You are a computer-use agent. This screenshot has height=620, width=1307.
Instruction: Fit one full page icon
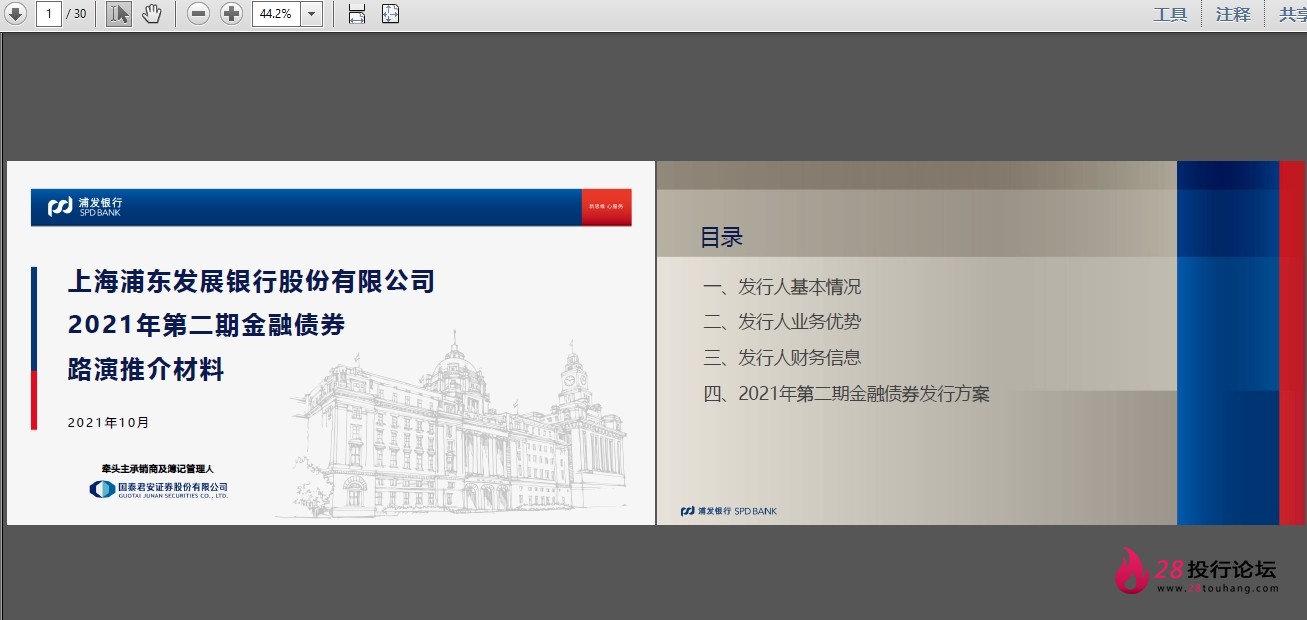click(x=391, y=13)
